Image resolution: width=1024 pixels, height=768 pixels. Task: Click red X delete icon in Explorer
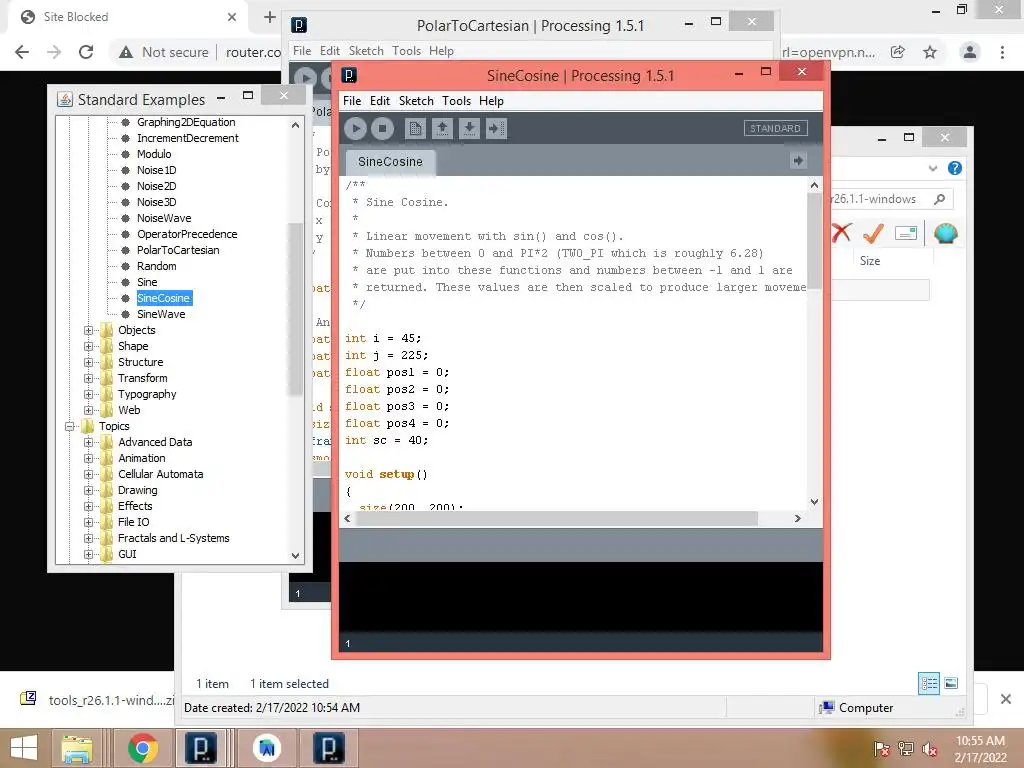tap(841, 233)
